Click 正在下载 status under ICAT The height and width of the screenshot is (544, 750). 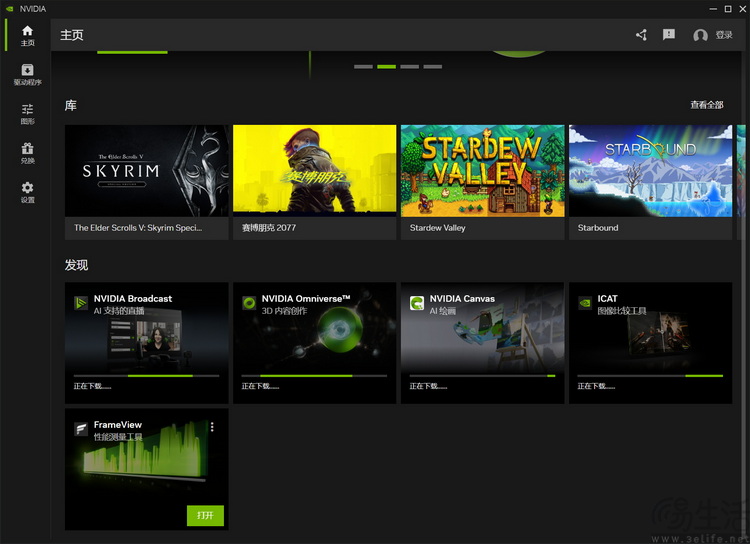(596, 386)
